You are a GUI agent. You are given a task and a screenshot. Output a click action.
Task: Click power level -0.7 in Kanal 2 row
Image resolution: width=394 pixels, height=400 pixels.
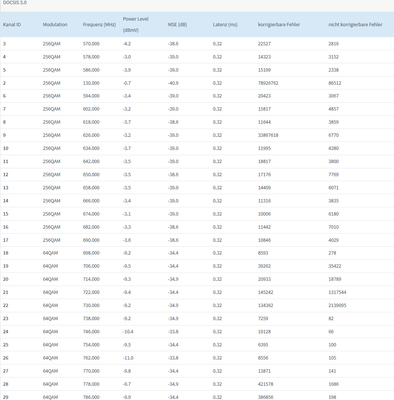[127, 83]
